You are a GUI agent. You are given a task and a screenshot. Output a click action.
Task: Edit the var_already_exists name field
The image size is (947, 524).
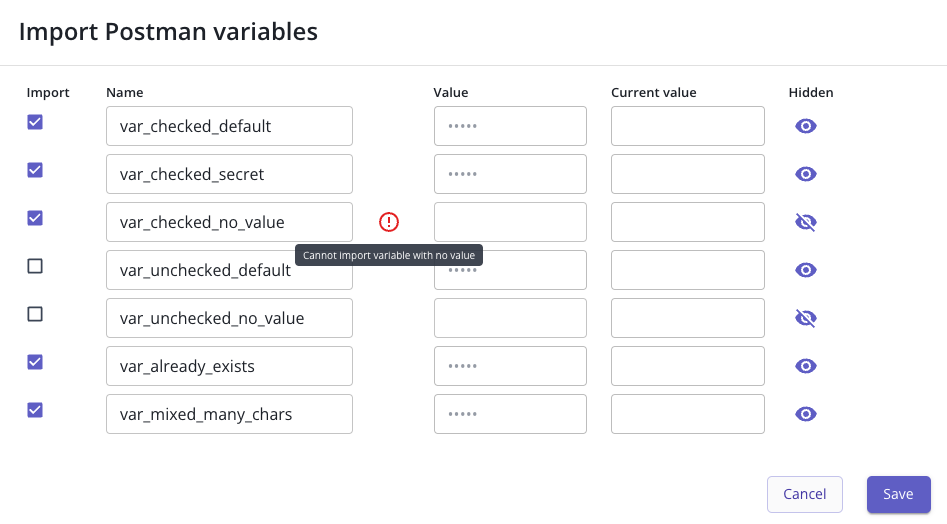pos(230,366)
